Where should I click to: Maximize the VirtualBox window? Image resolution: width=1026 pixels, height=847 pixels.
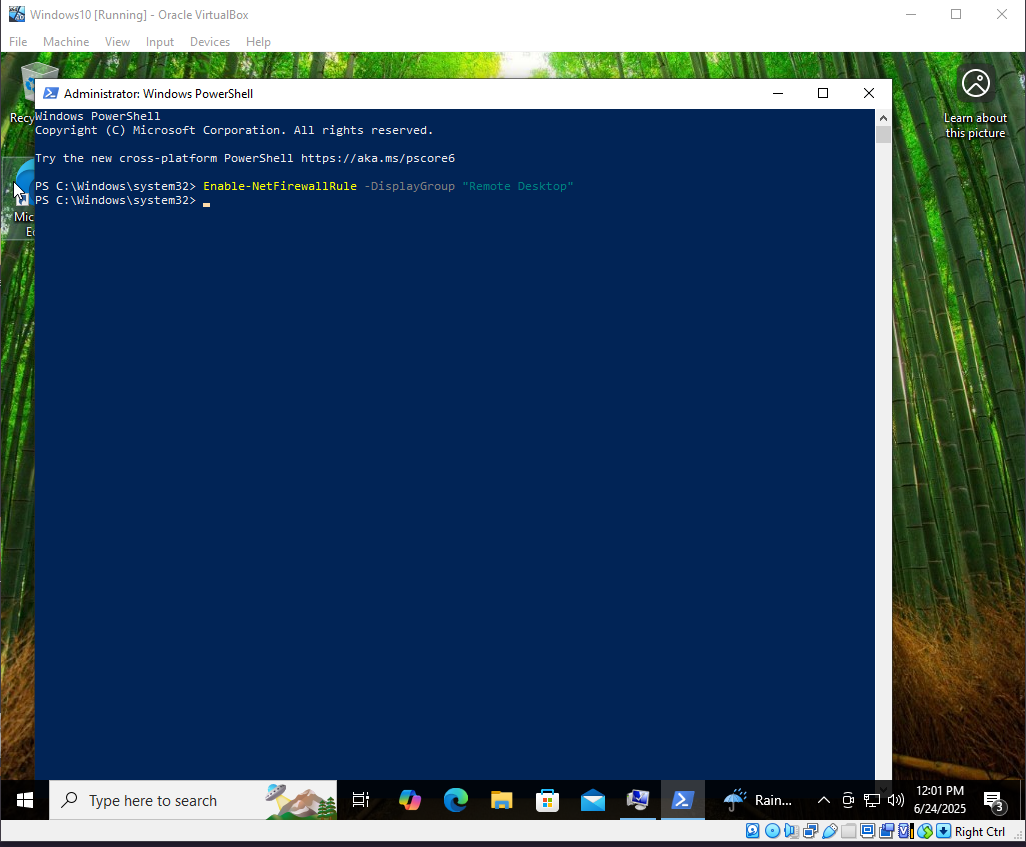pyautogui.click(x=956, y=14)
